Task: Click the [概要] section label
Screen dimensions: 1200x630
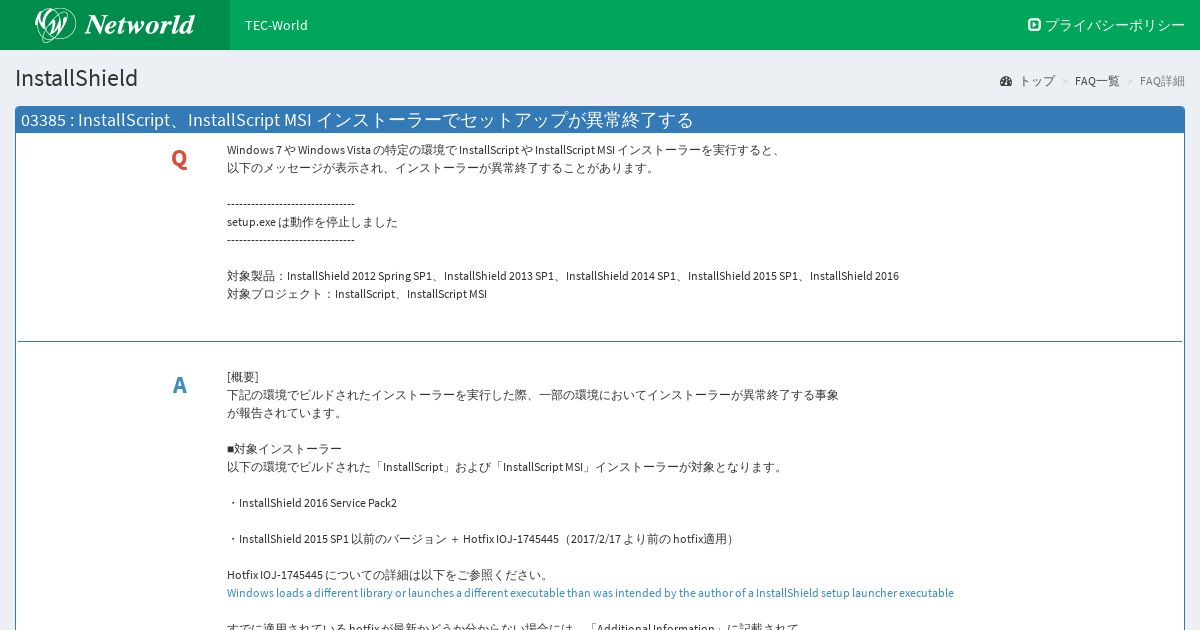Action: click(243, 377)
